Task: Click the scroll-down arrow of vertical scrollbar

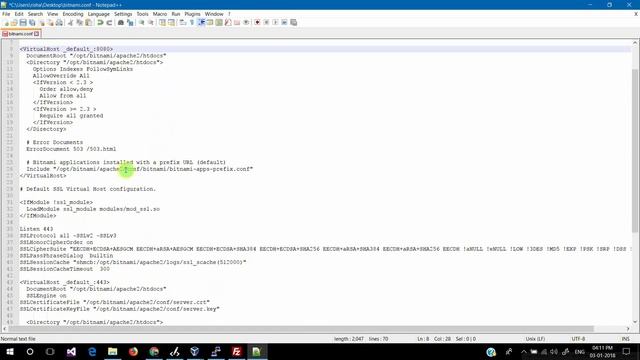Action: point(635,322)
